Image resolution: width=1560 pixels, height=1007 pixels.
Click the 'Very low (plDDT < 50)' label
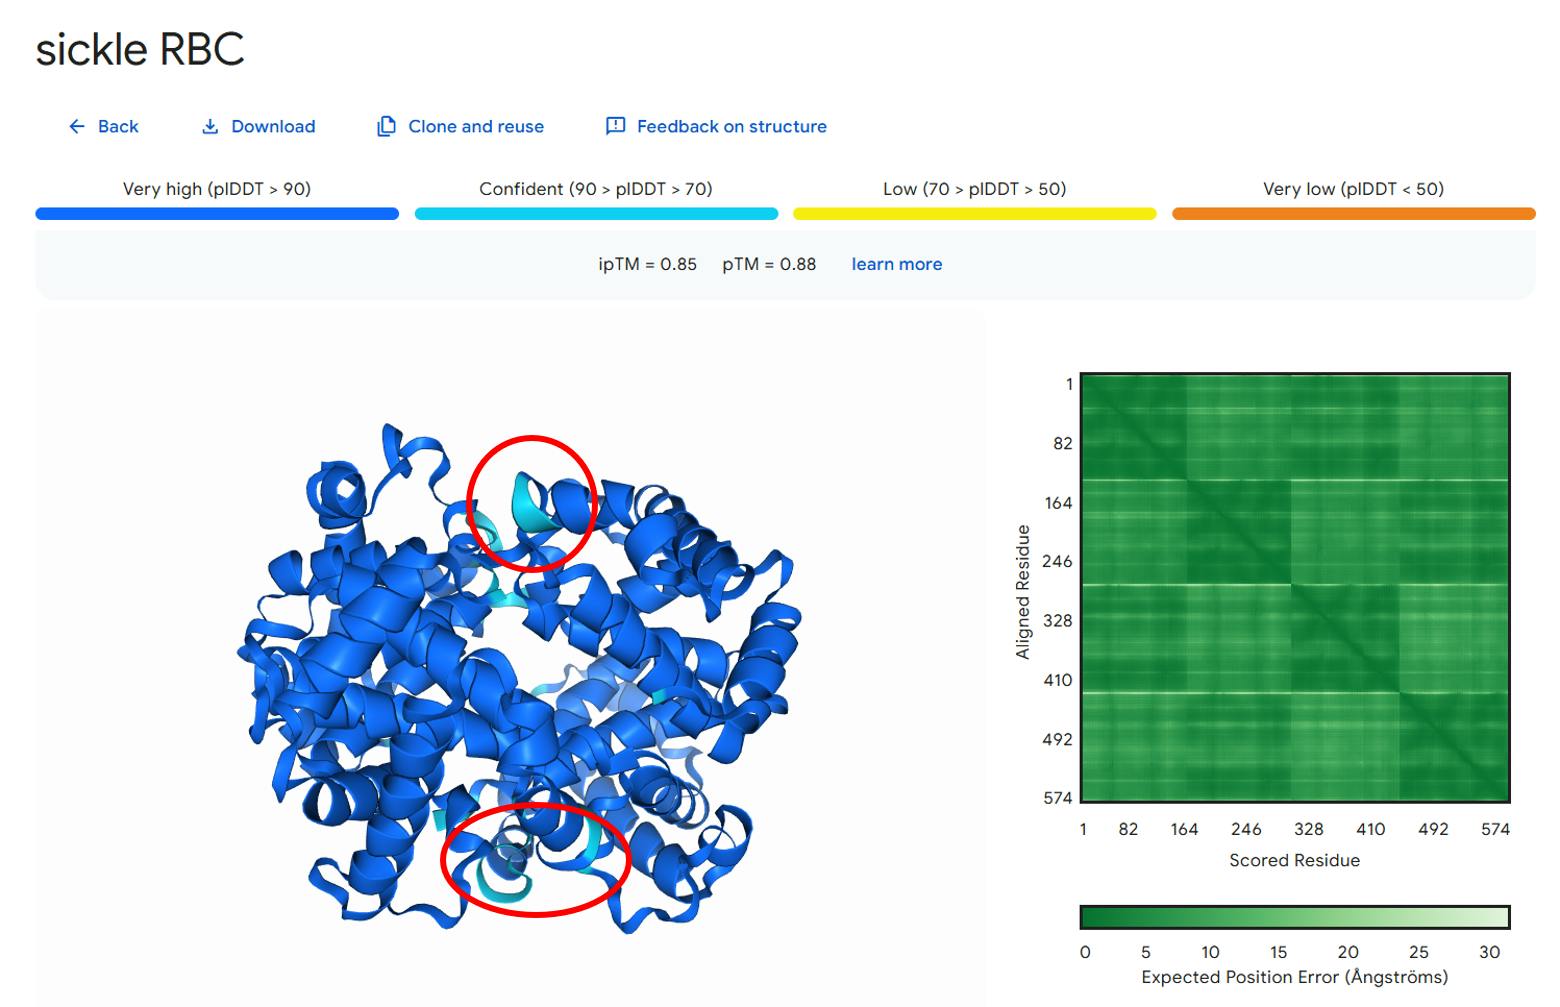pyautogui.click(x=1354, y=189)
